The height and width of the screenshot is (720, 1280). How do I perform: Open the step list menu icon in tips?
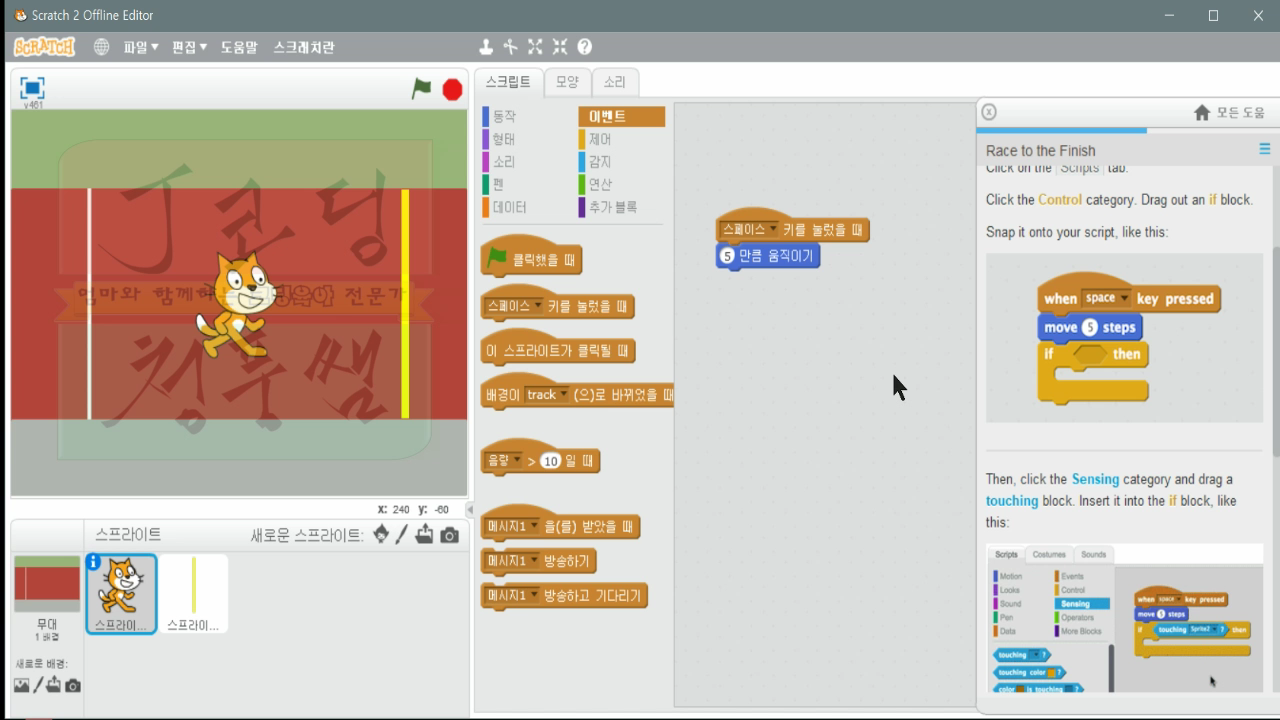point(1265,149)
